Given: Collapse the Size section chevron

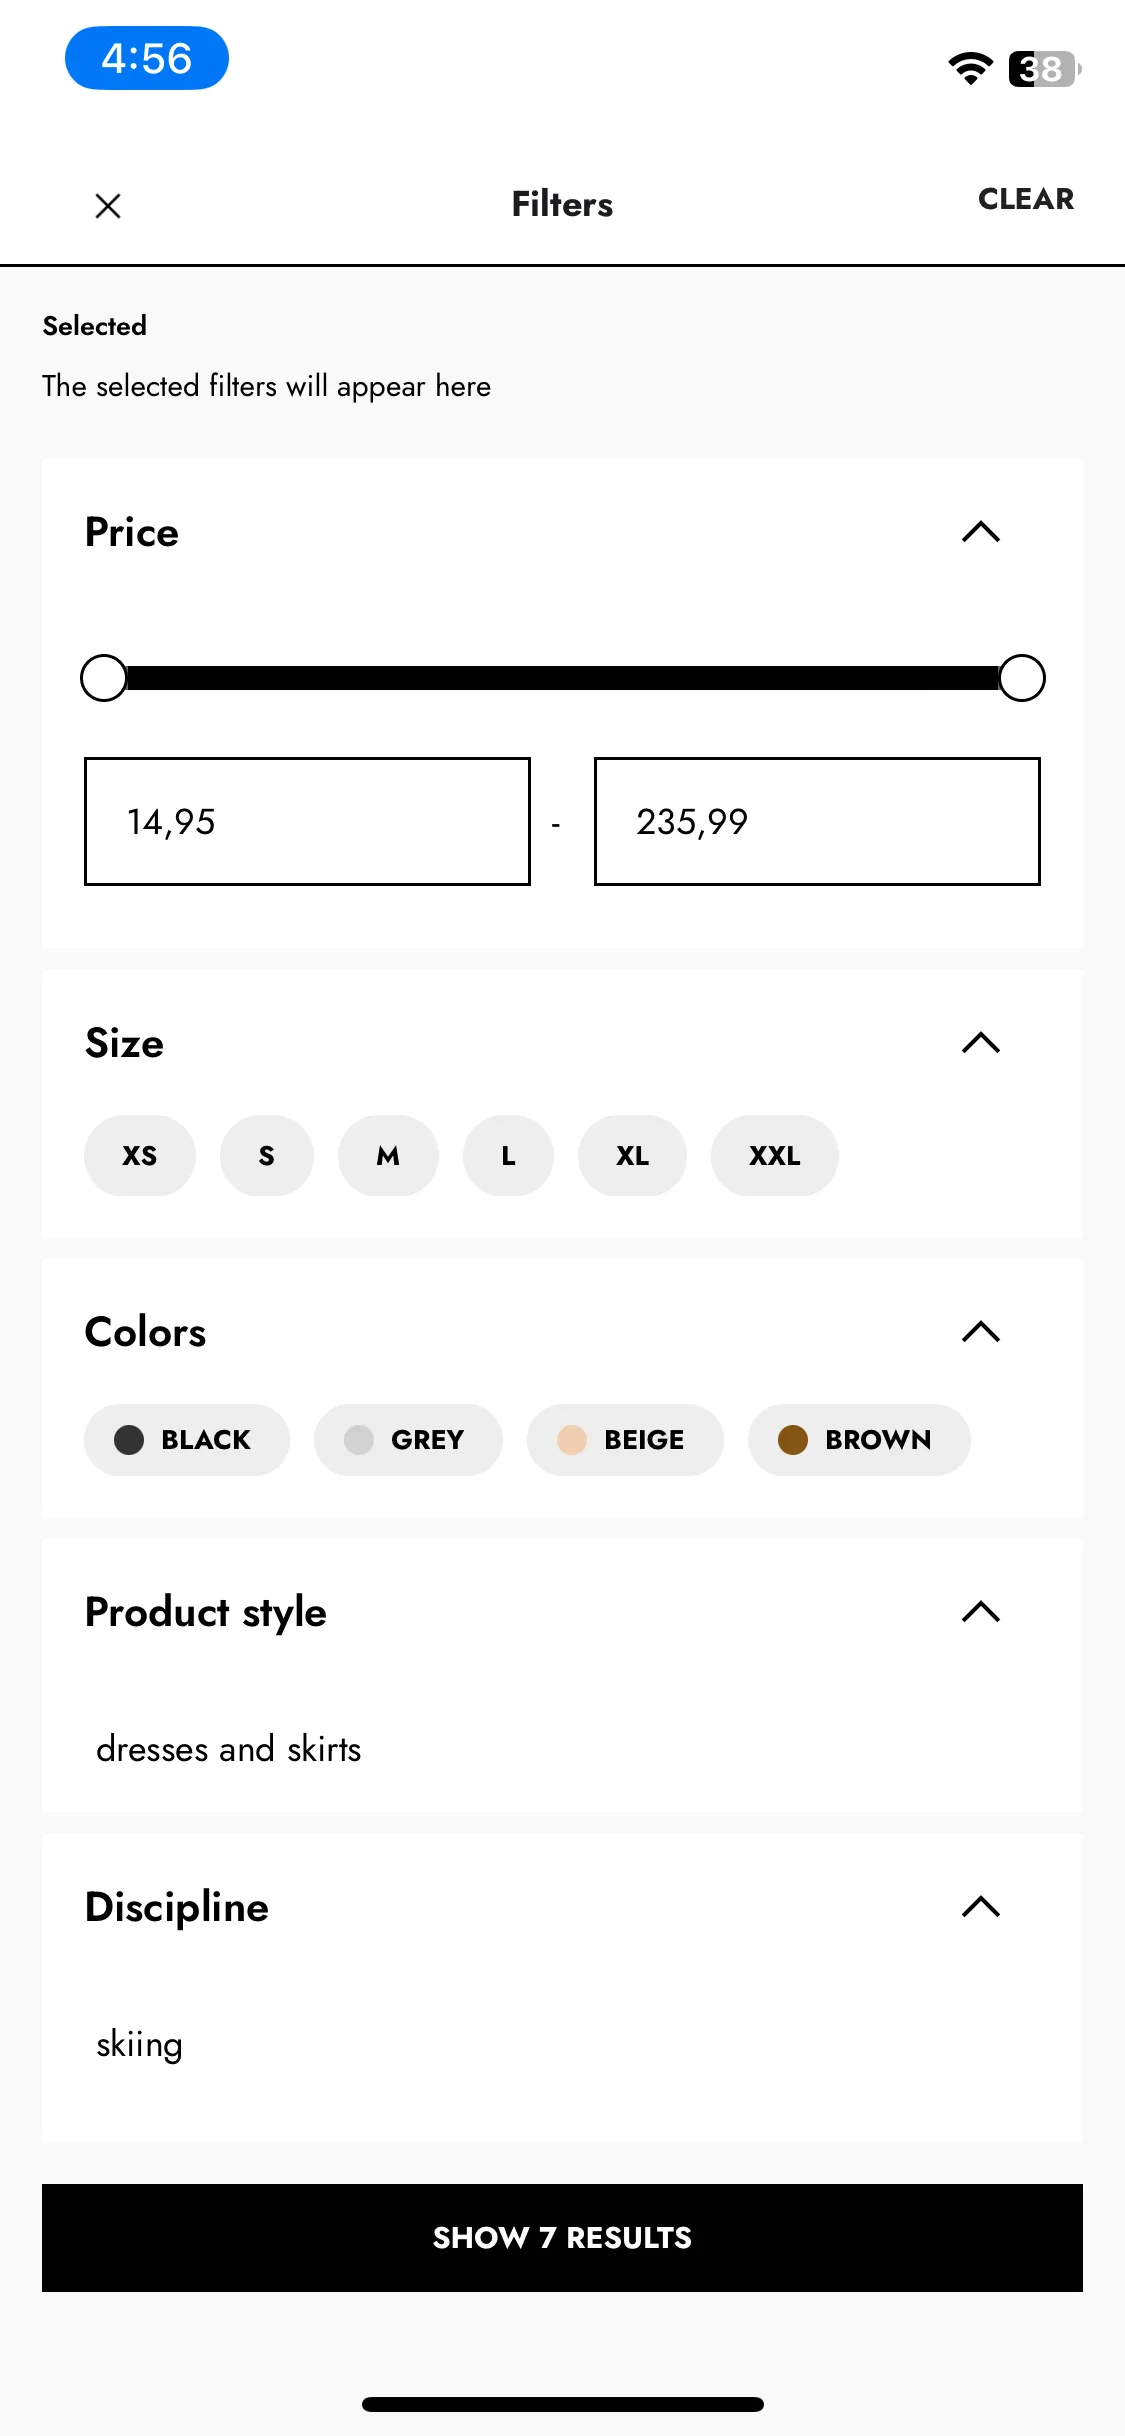Looking at the screenshot, I should [981, 1043].
